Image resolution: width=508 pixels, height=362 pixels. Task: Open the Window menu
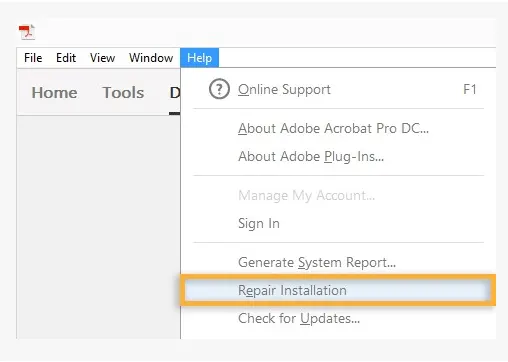pos(151,58)
